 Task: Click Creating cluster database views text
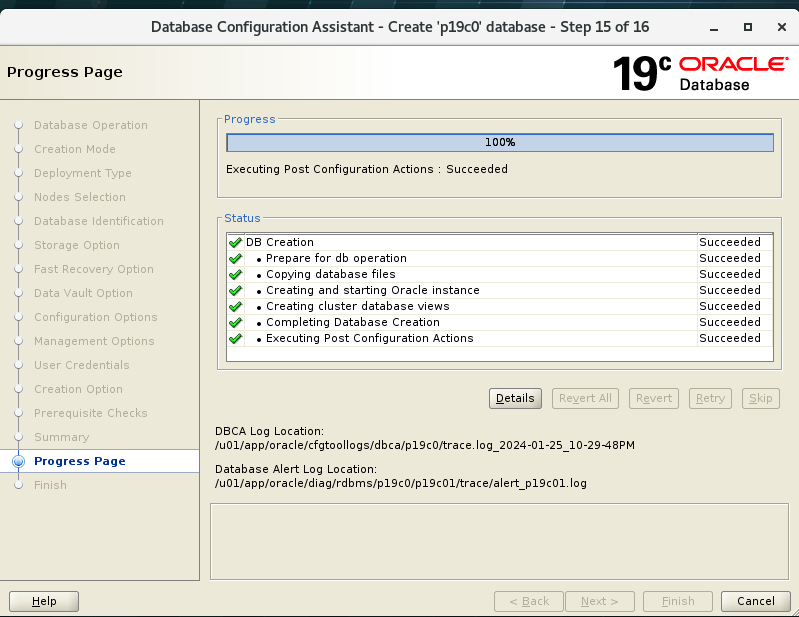358,306
